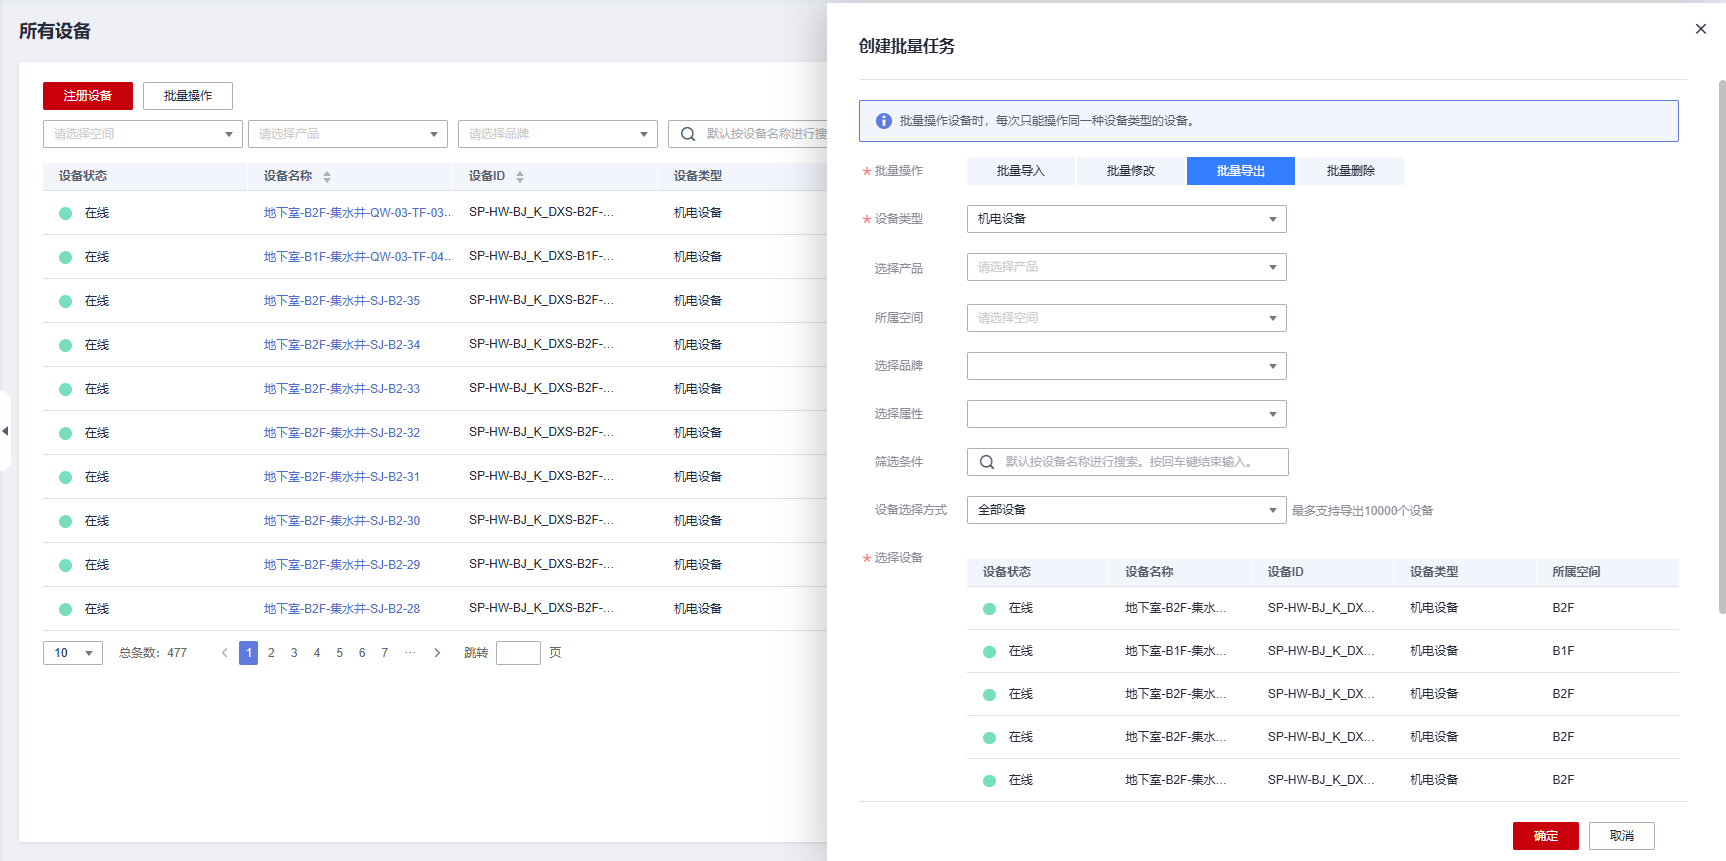Click the 注册设备 button
Screen dimensions: 1726x861
click(88, 96)
